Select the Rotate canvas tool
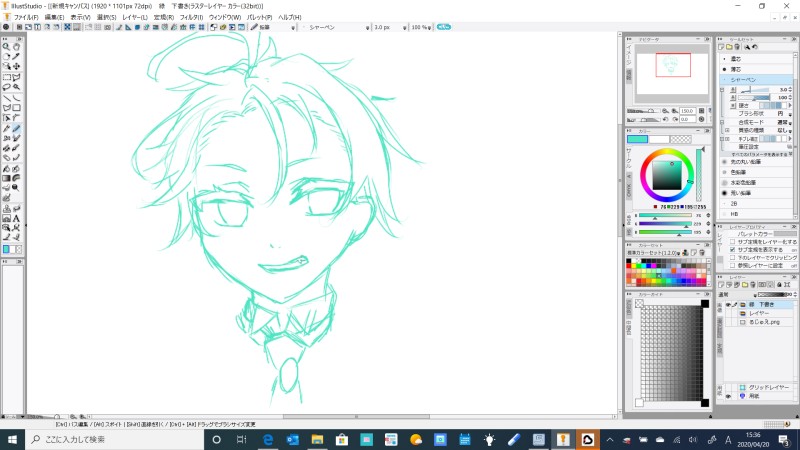Image resolution: width=800 pixels, height=450 pixels. pyautogui.click(x=6, y=57)
